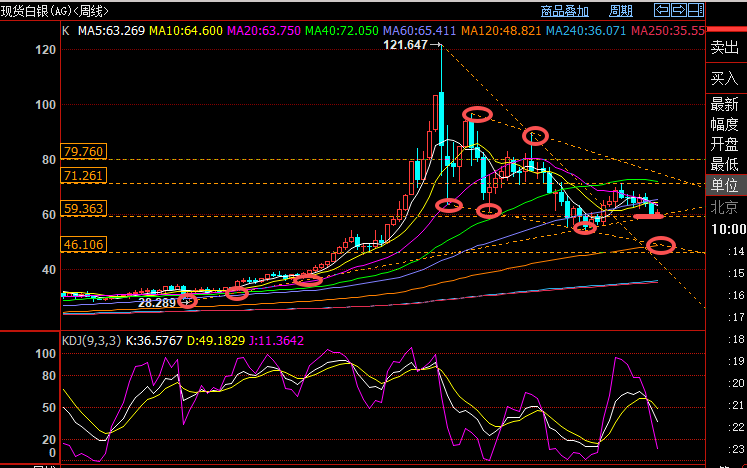This screenshot has width=747, height=468.
Task: Click the KDJ(9,3,3) indicator name
Action: coord(91,341)
